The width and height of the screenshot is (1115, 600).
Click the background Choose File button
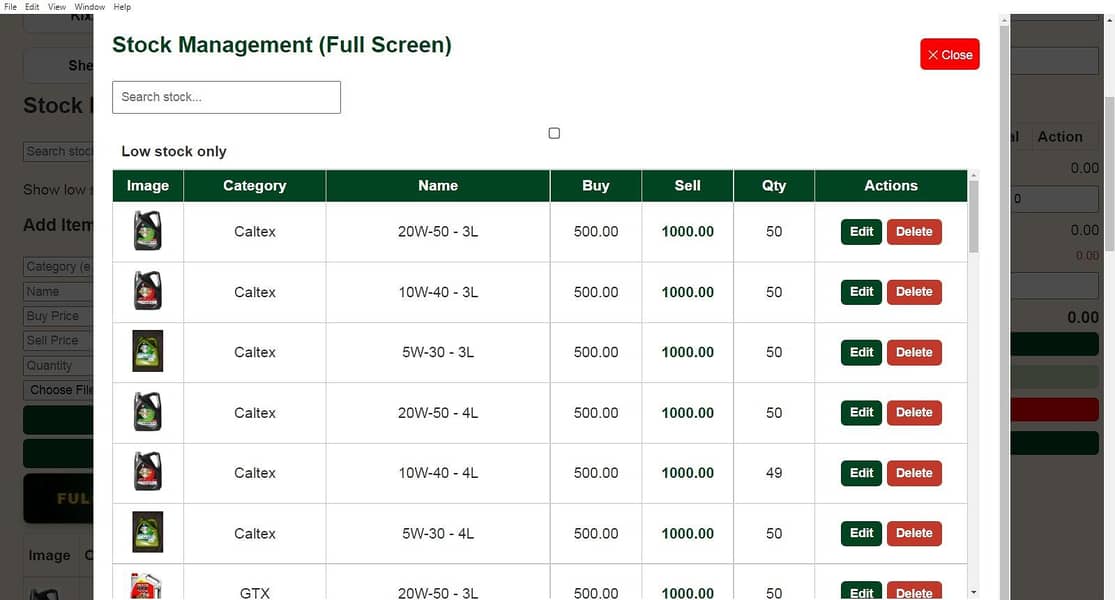(x=58, y=390)
